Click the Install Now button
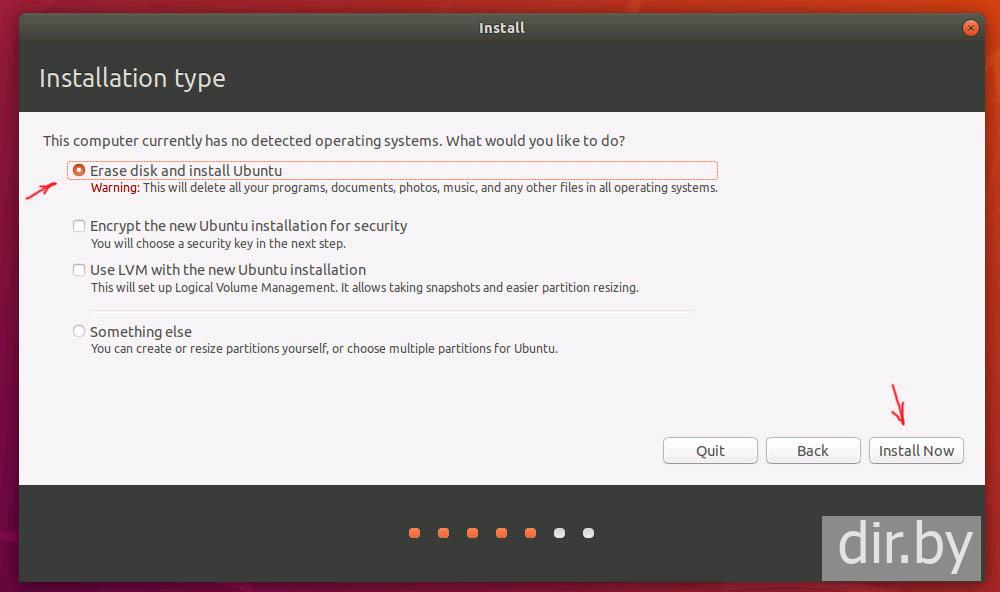The width and height of the screenshot is (1000, 592). click(916, 450)
